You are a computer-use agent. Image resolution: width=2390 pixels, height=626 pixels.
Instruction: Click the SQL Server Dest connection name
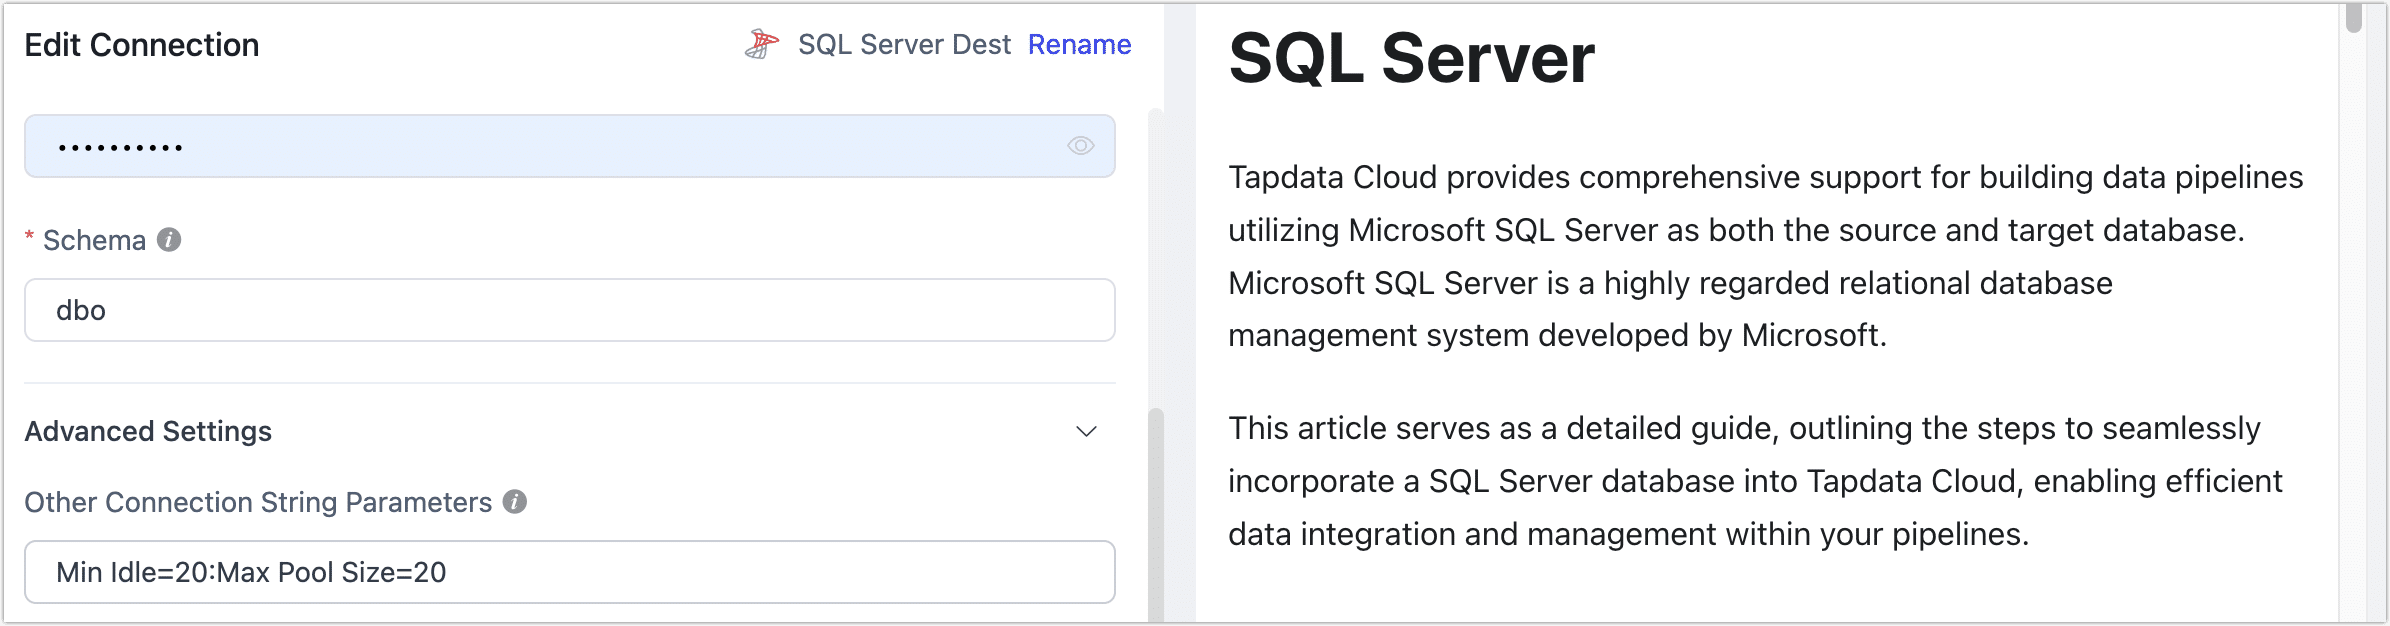(904, 44)
